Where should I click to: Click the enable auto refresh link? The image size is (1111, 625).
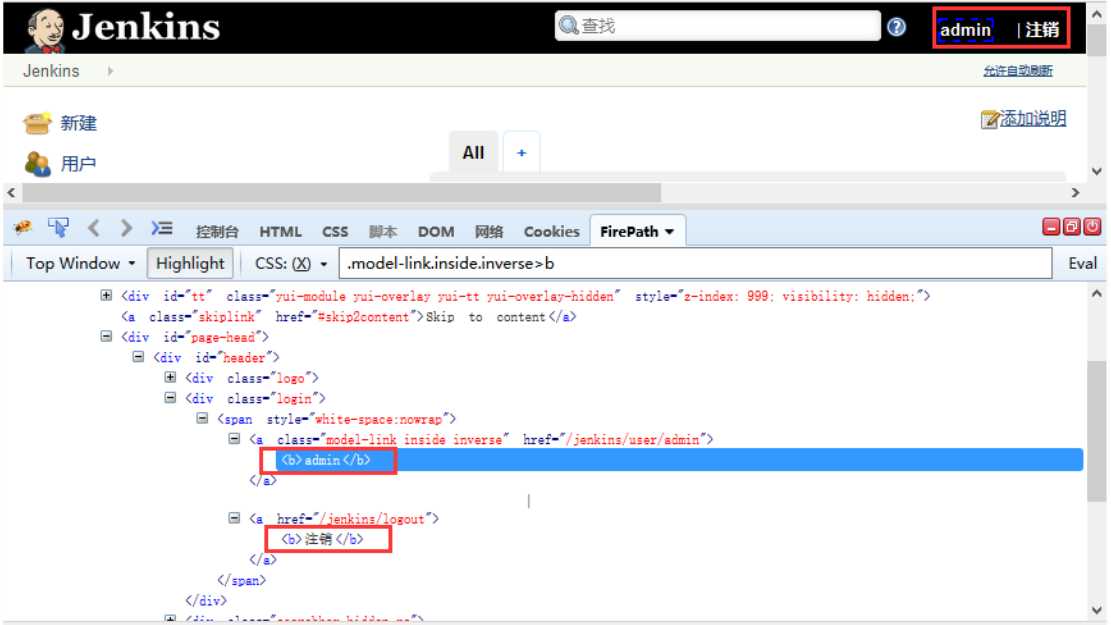tap(1017, 71)
